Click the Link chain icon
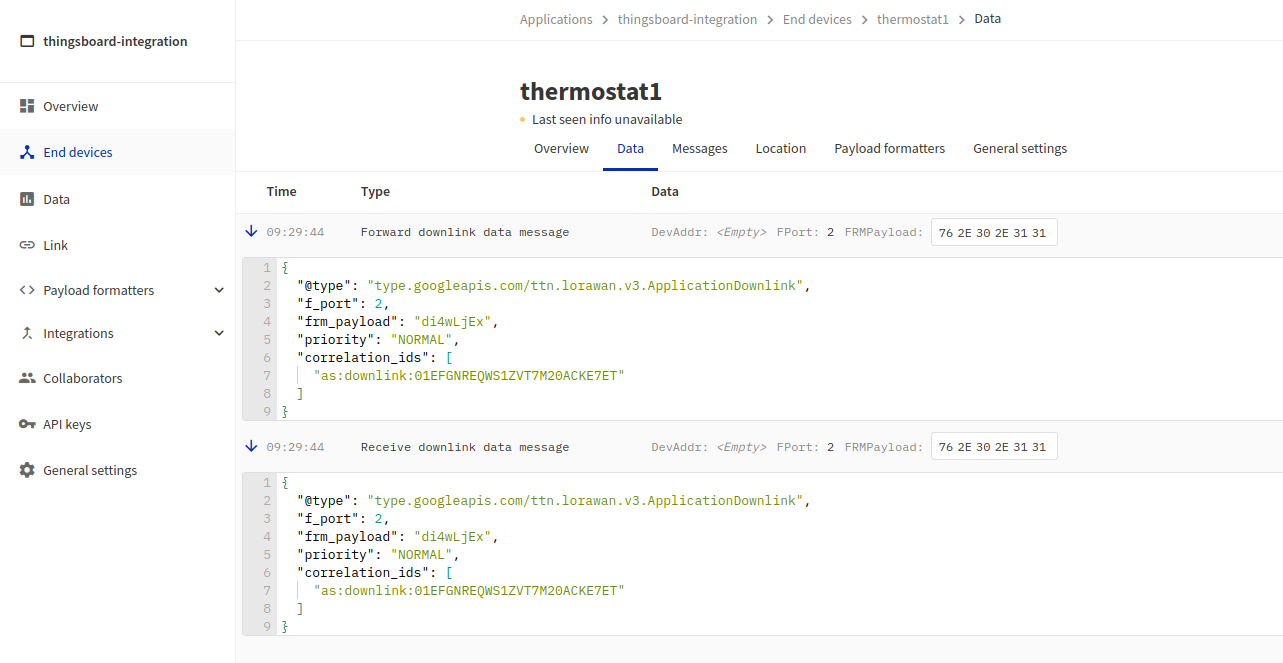 [27, 245]
